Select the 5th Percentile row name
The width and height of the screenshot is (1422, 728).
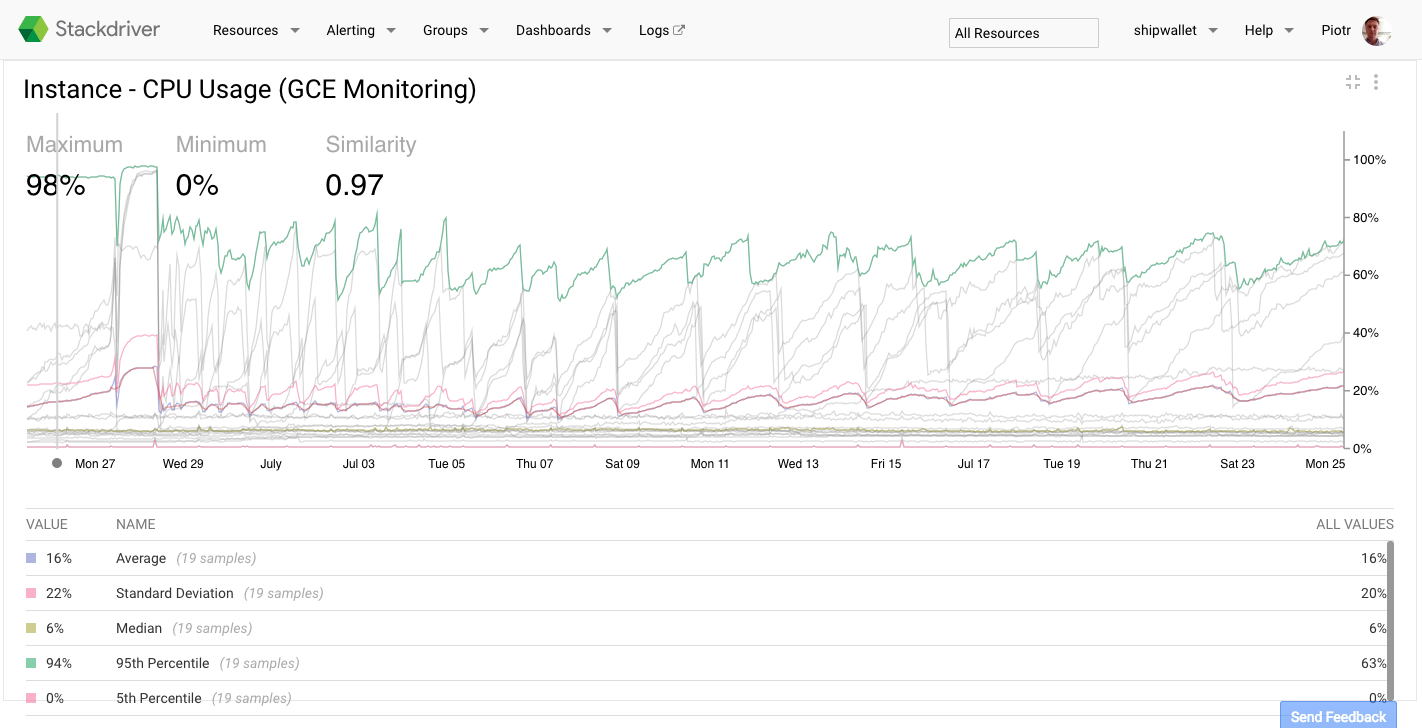(159, 698)
